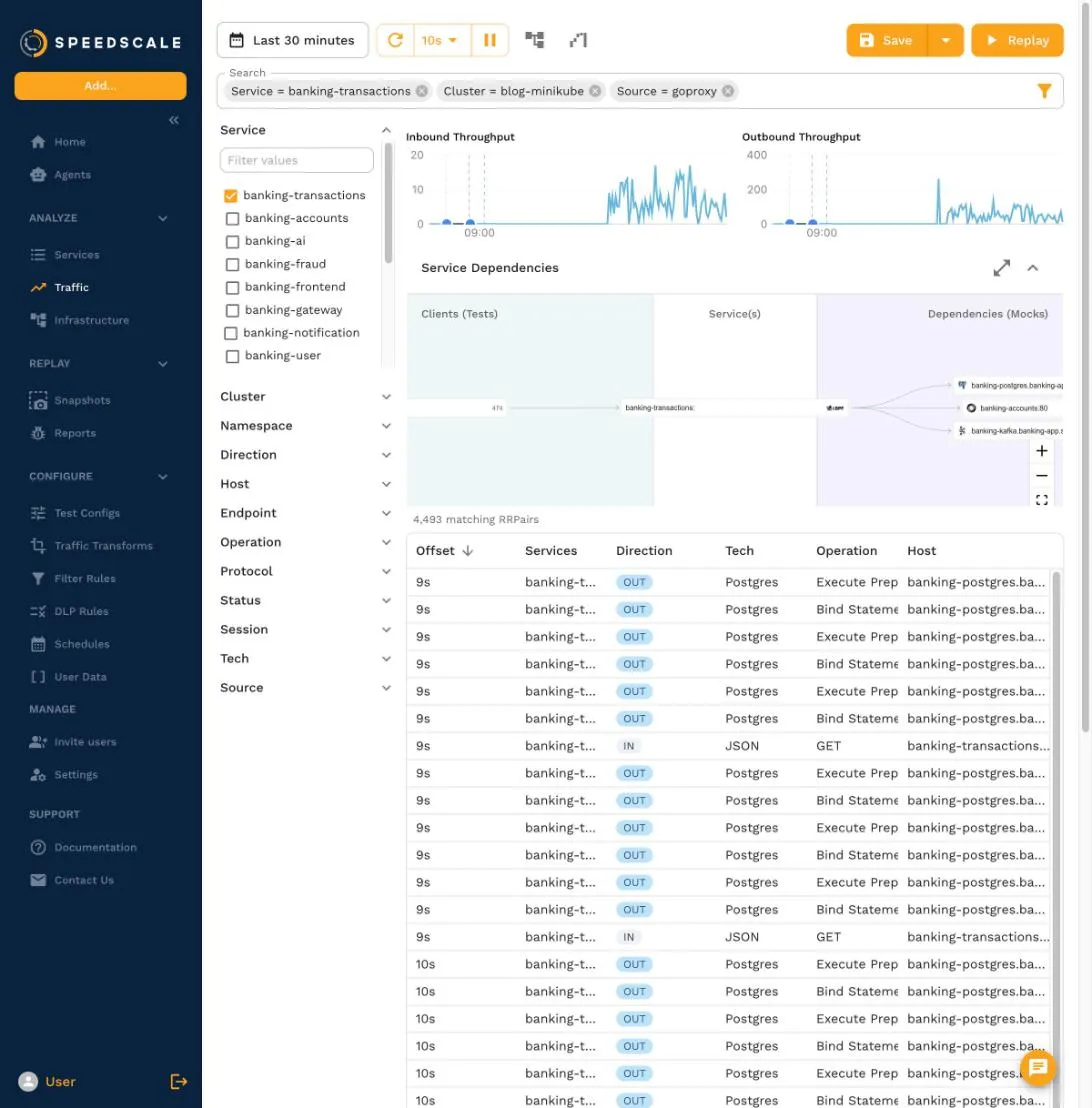The height and width of the screenshot is (1108, 1092).
Task: Click the Reports bug icon
Action: pyautogui.click(x=38, y=433)
